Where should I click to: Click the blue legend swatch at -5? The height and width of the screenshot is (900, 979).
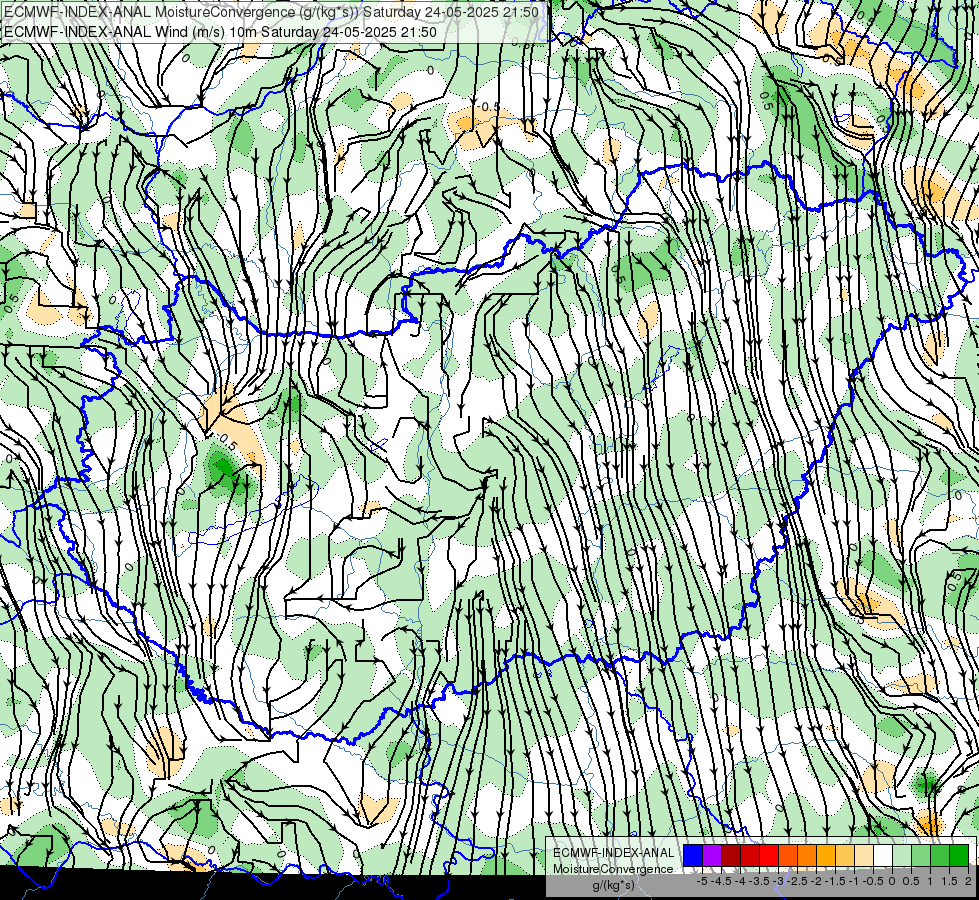[693, 855]
